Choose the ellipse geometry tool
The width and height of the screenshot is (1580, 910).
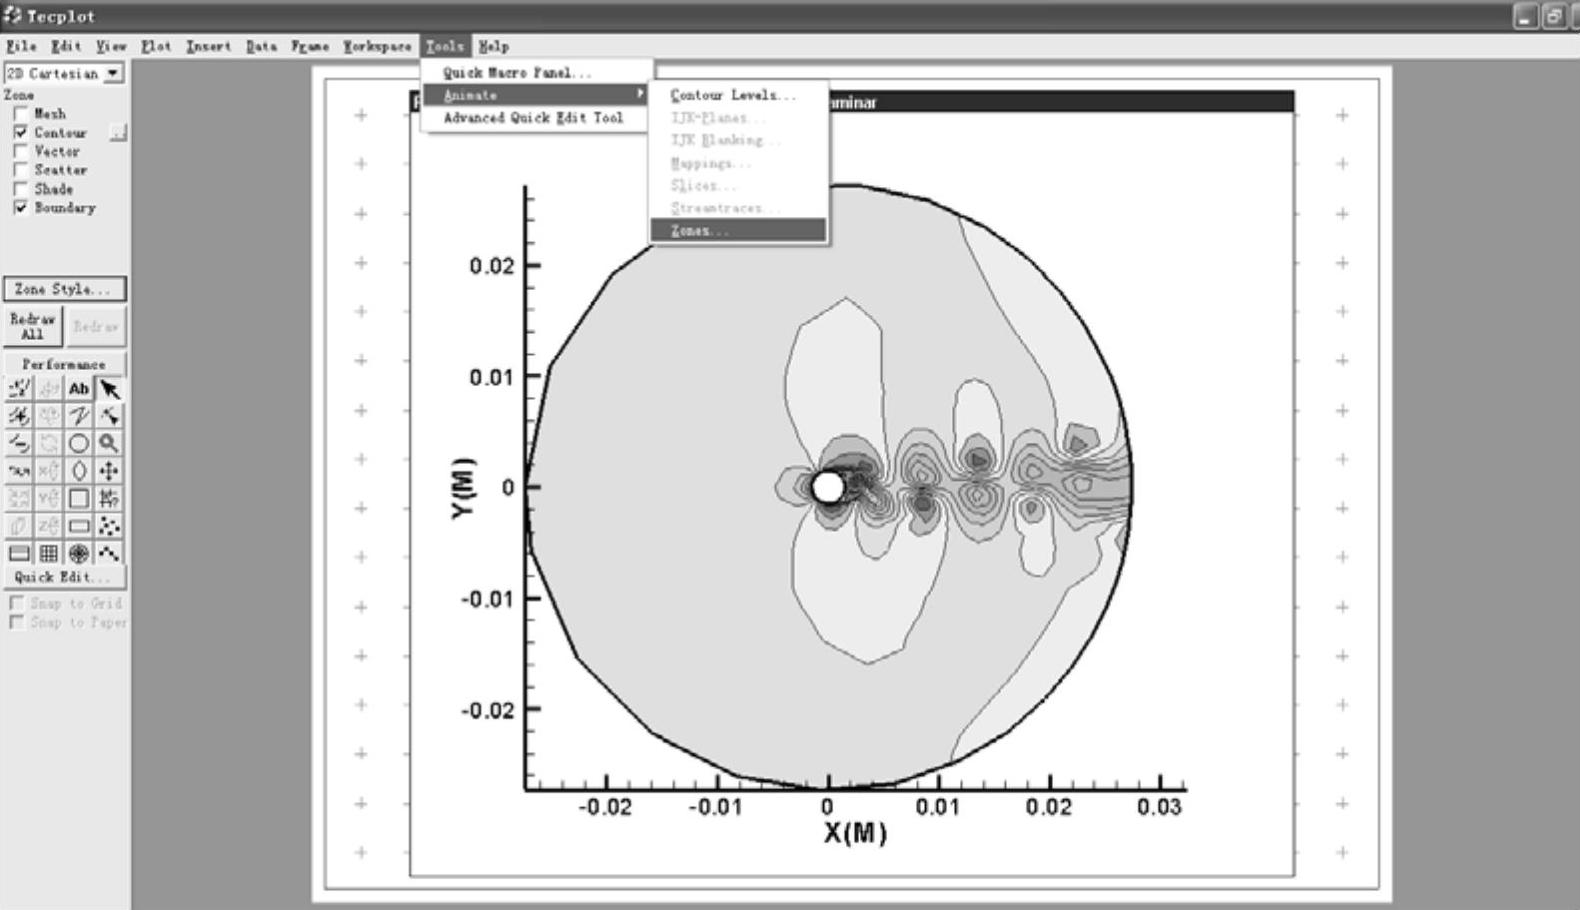[x=79, y=471]
